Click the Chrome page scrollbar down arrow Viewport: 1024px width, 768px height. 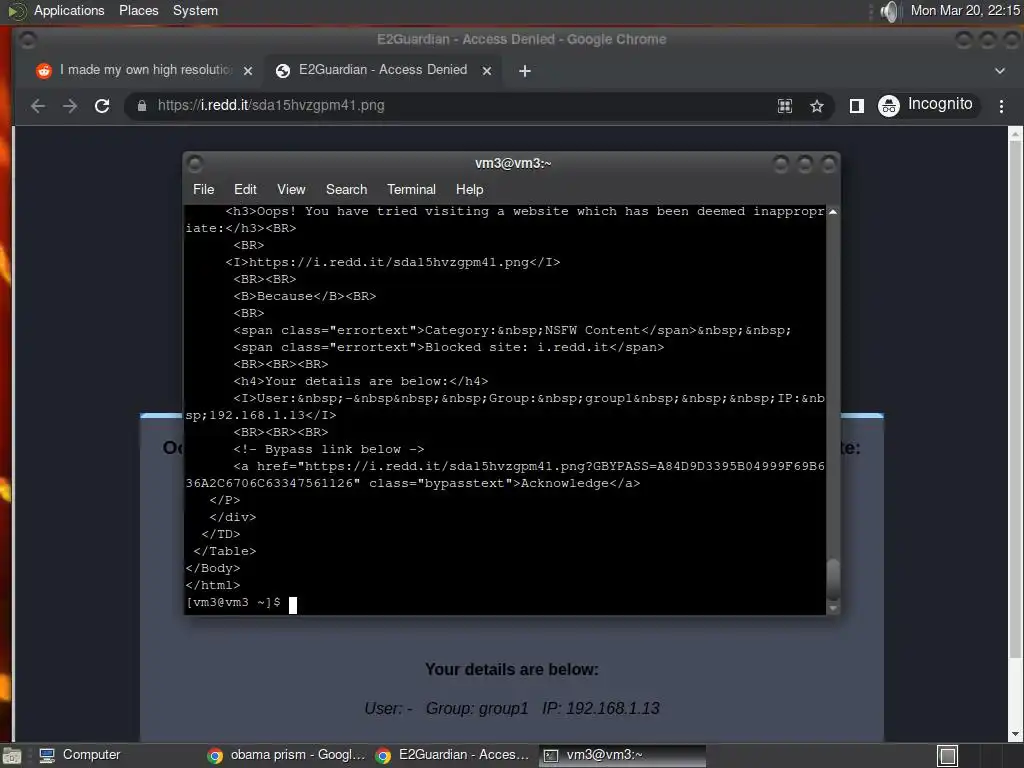[x=1016, y=735]
